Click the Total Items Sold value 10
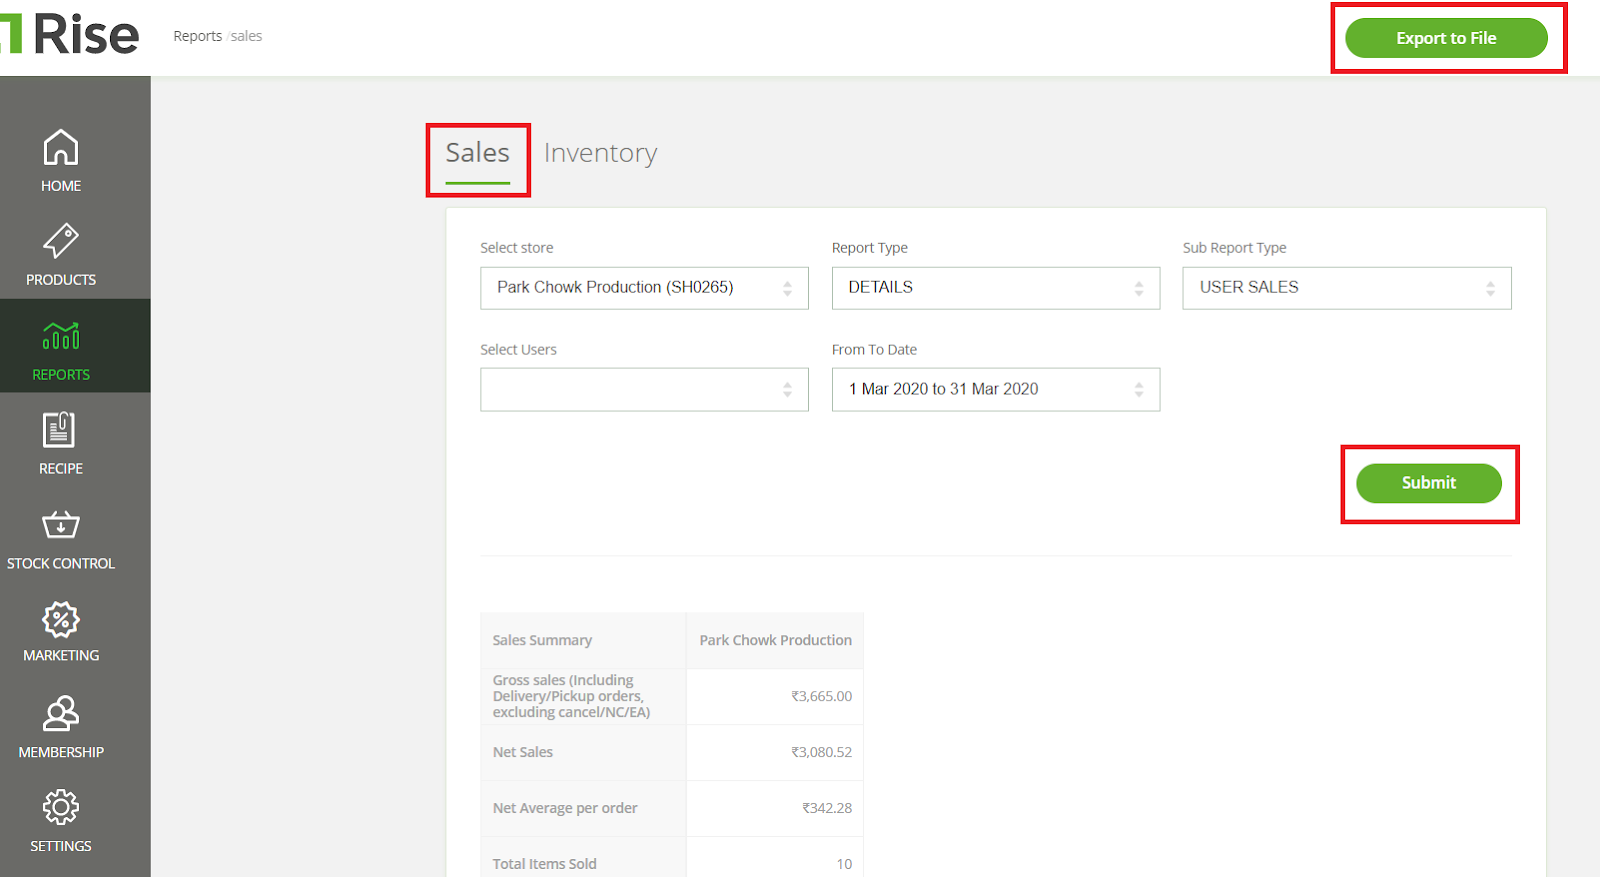 coord(844,864)
